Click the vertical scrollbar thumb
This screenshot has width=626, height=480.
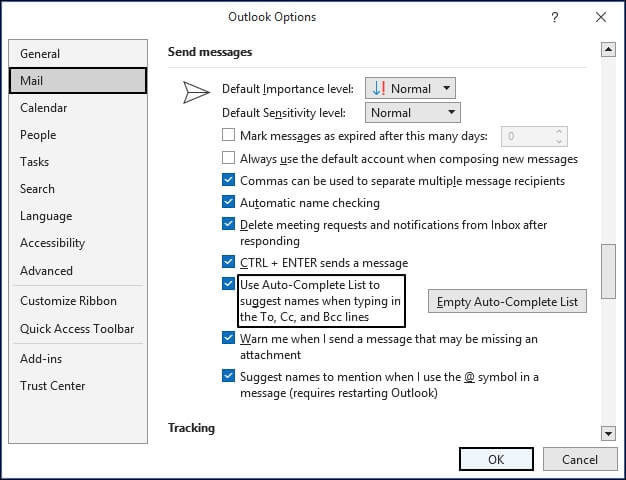tap(608, 271)
